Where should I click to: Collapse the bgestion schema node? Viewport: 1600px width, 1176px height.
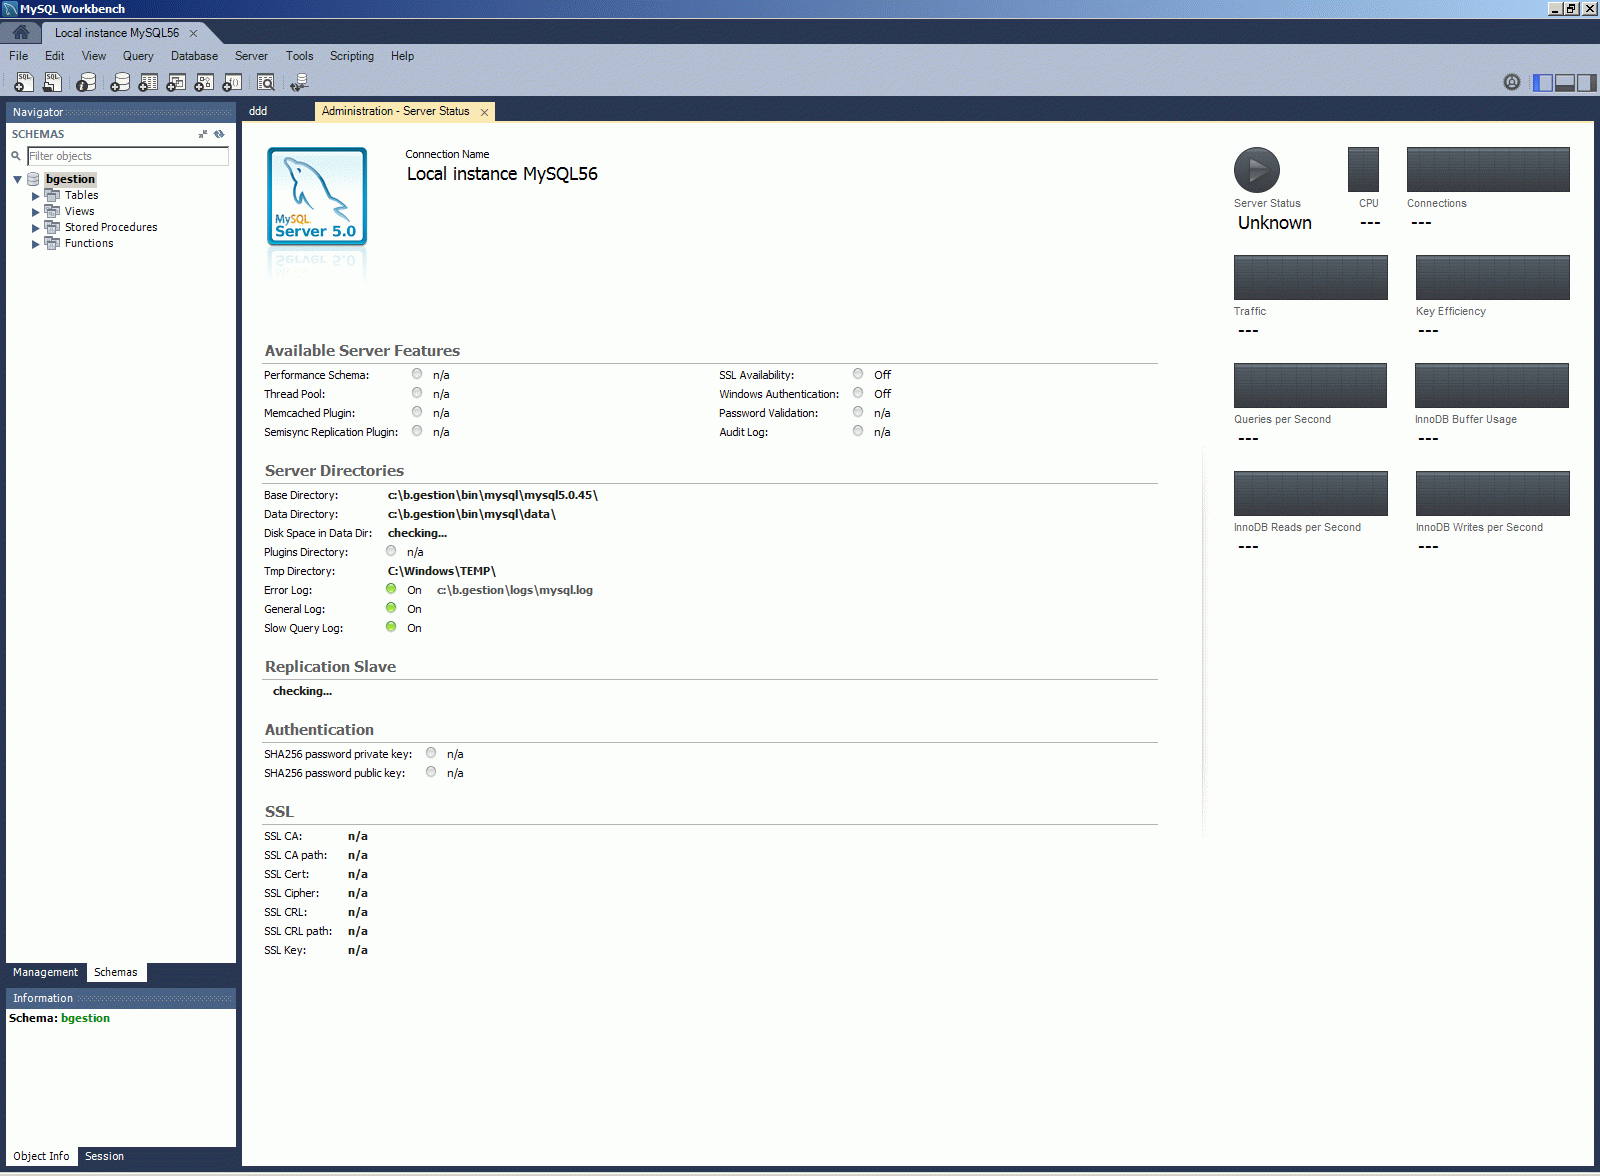(17, 180)
